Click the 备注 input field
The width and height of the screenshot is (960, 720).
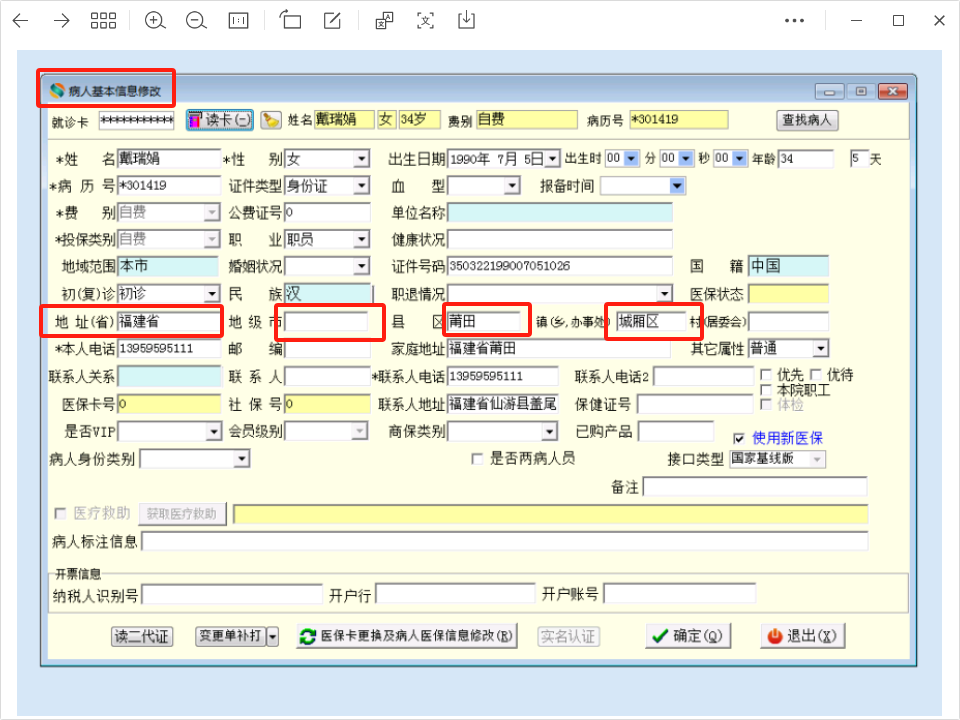755,487
